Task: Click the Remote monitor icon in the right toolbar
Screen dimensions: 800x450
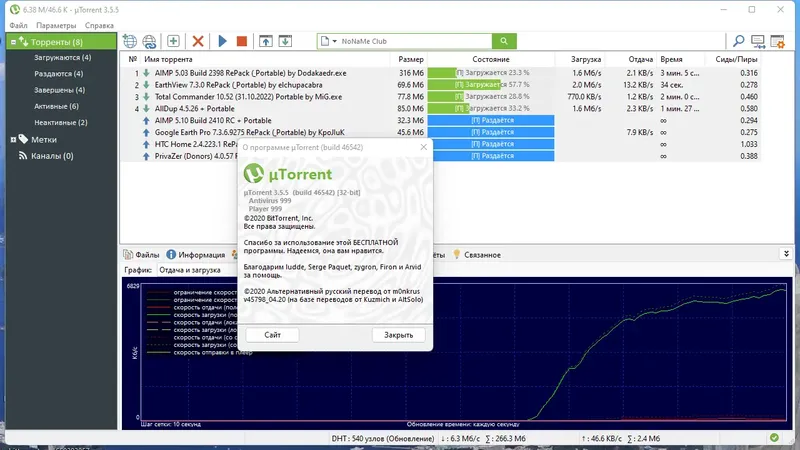Action: (x=758, y=41)
